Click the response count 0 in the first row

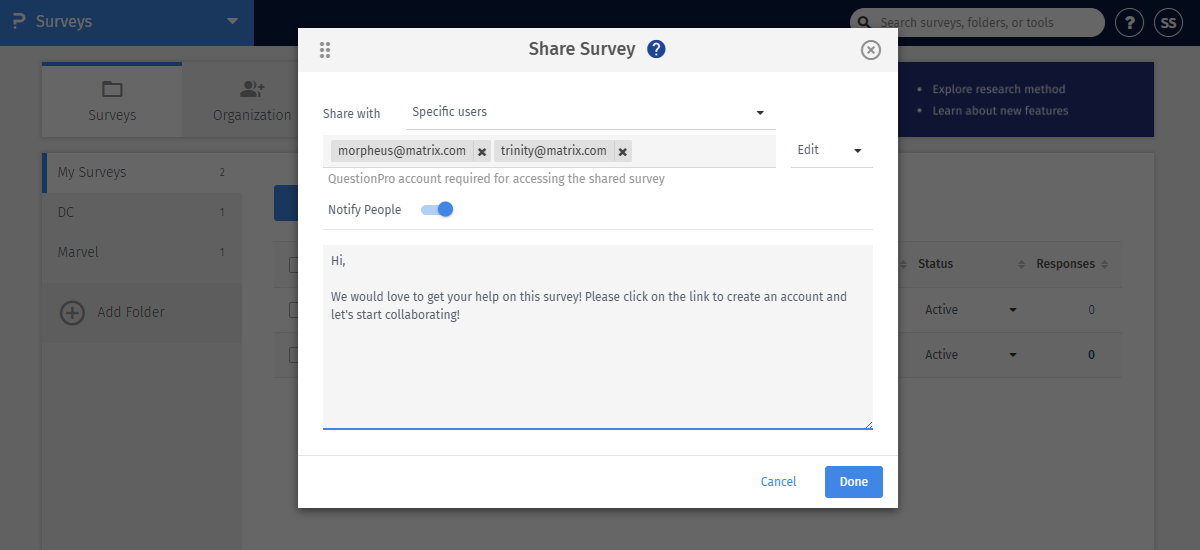coord(1091,310)
